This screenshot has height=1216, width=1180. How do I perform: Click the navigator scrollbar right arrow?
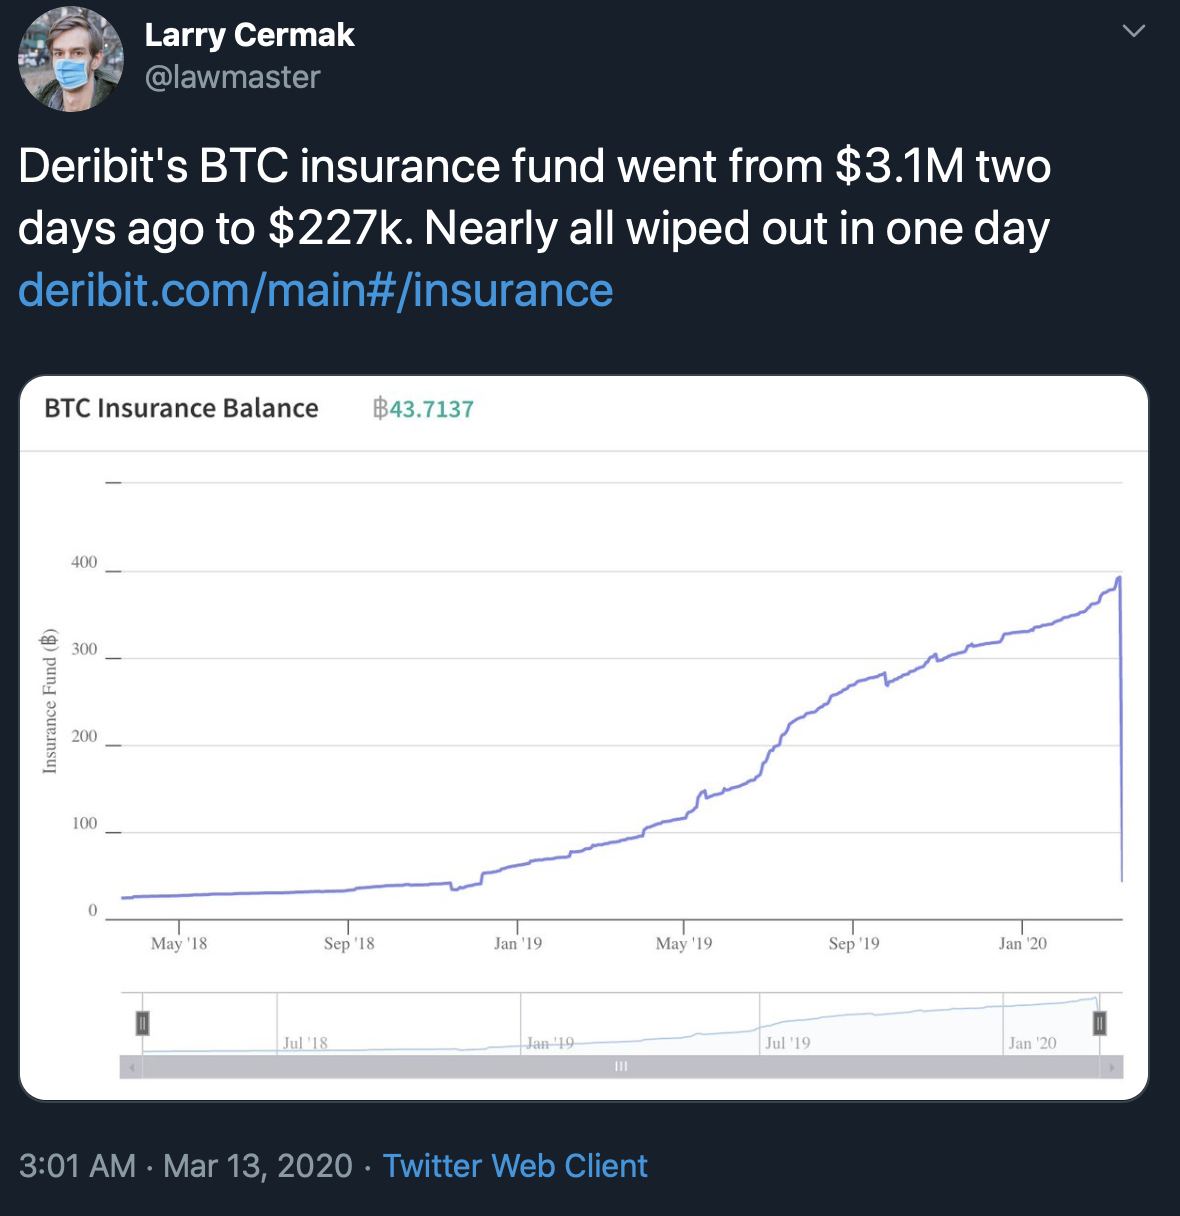coord(1112,1067)
